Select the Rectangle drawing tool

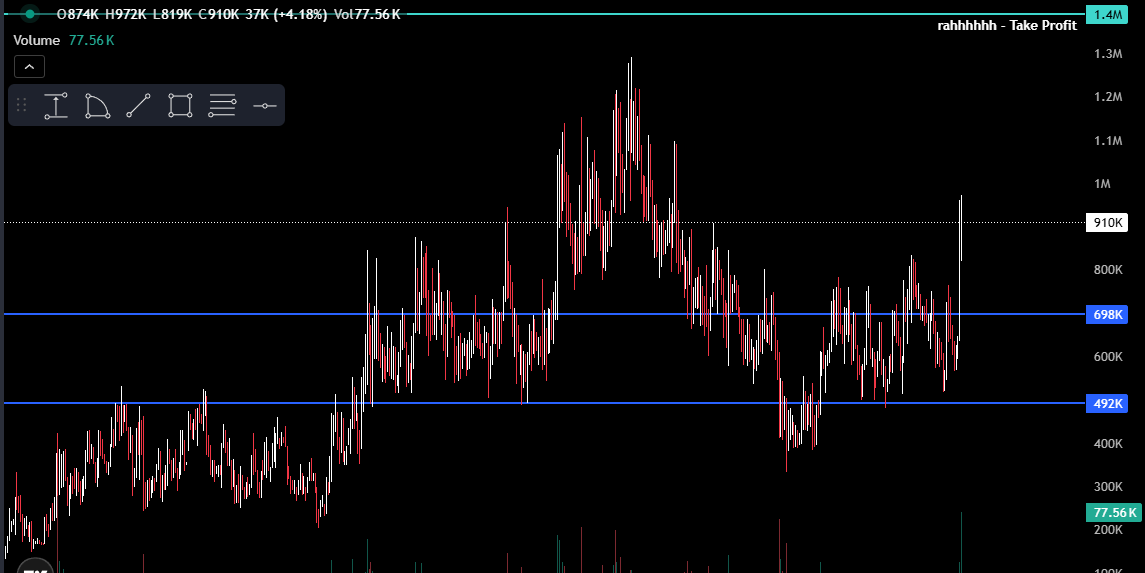pyautogui.click(x=180, y=106)
